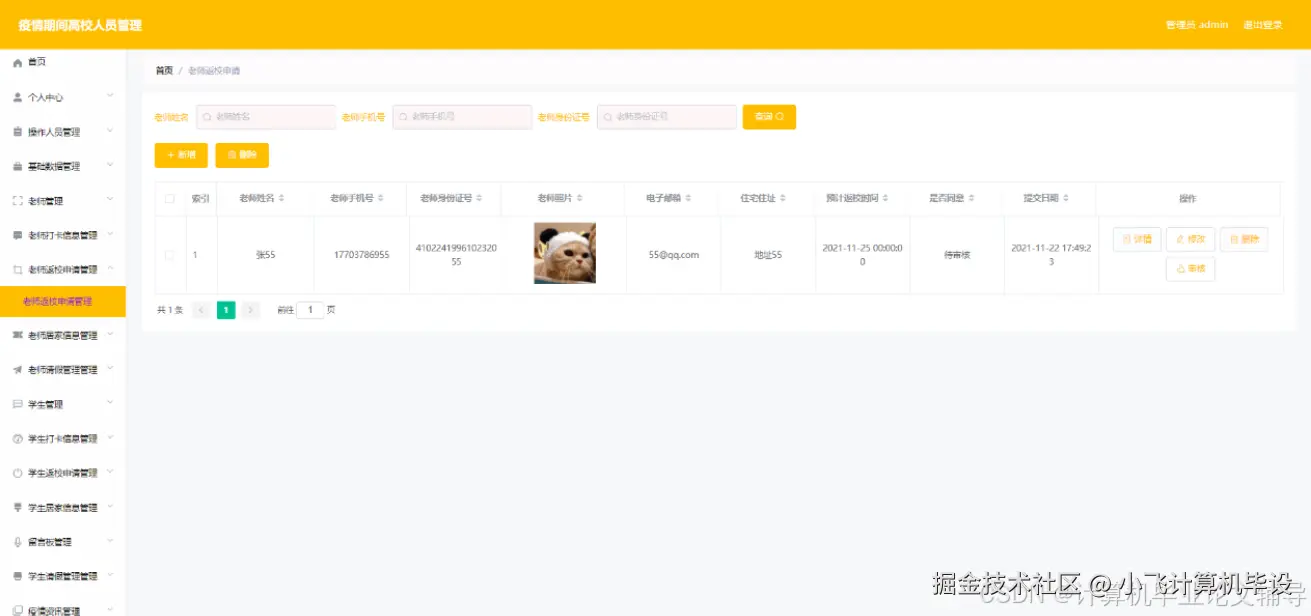
Task: Click 首页 in the breadcrumb
Action: pos(164,71)
